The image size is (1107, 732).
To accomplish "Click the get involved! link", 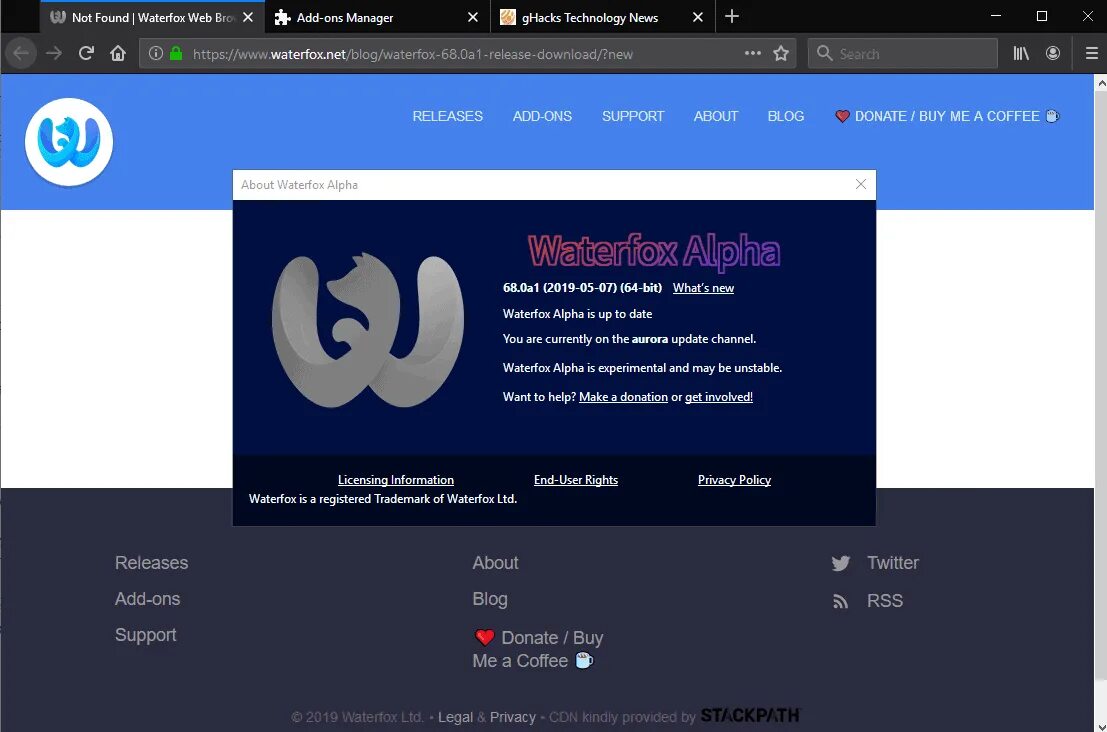I will pyautogui.click(x=719, y=397).
